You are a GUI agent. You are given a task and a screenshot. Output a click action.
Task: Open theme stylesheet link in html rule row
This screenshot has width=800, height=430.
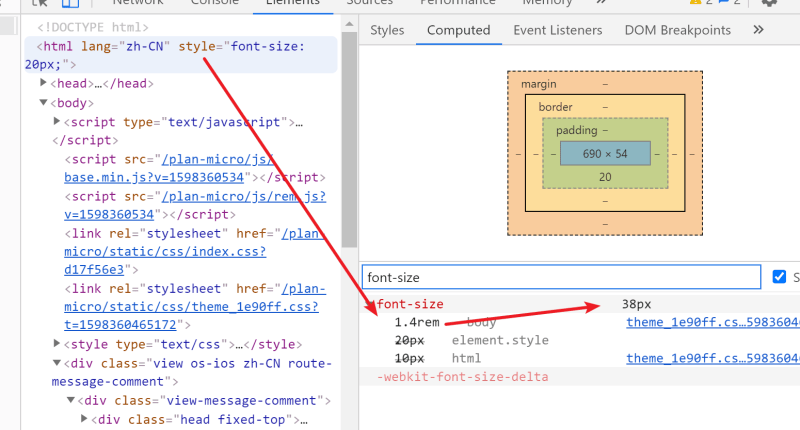(713, 359)
